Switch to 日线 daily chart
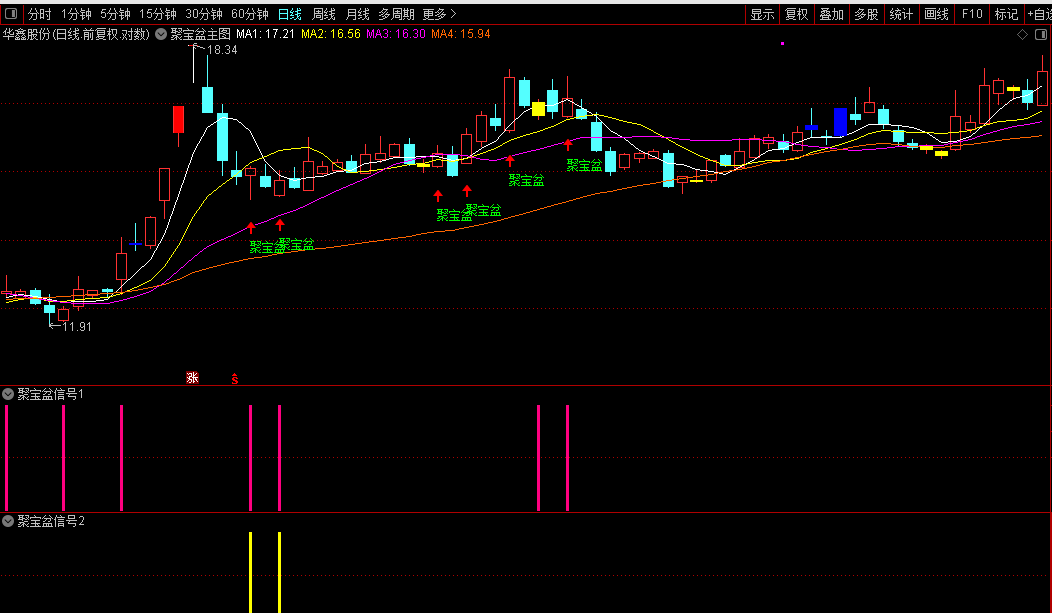This screenshot has height=613, width=1052. 290,14
